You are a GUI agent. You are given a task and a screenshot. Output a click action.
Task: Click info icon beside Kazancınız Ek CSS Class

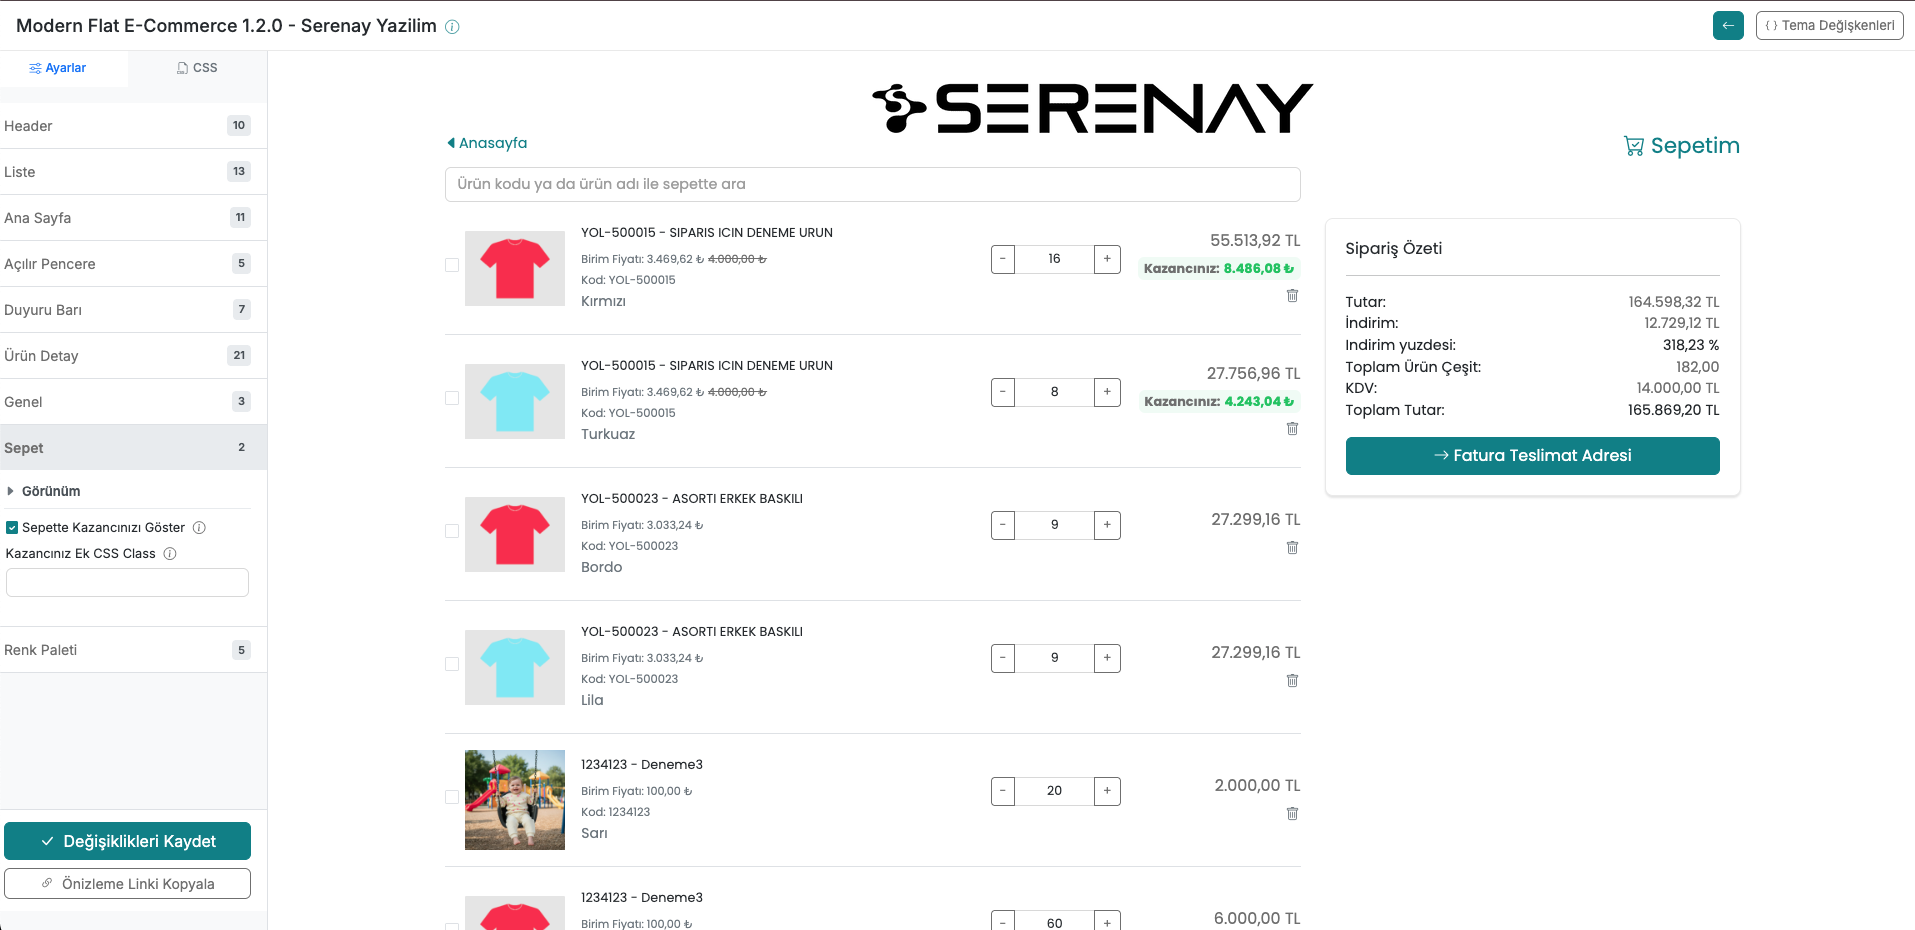170,554
